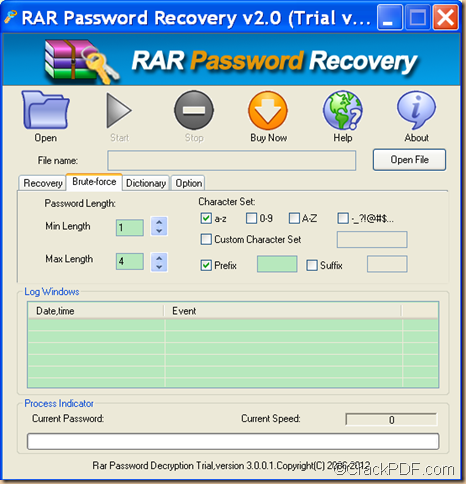Click into the File name field
The width and height of the screenshot is (466, 484).
coord(232,160)
